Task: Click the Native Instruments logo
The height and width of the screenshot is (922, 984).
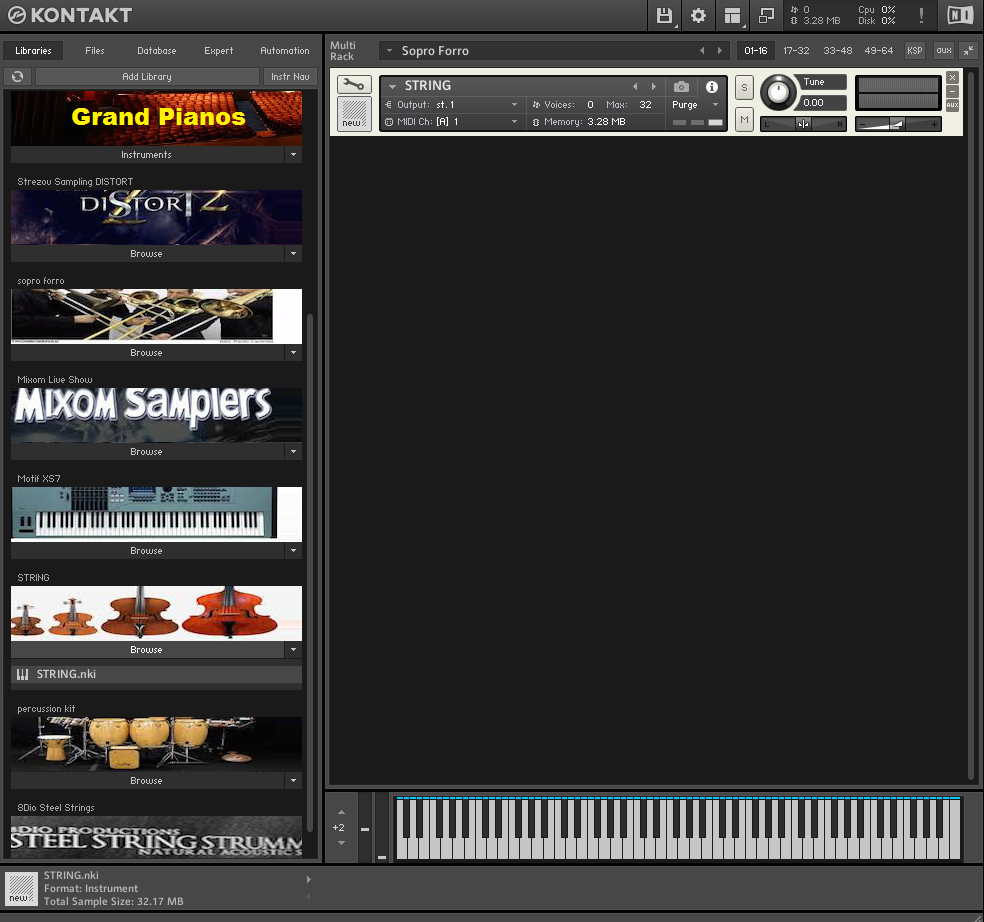Action: pyautogui.click(x=960, y=16)
